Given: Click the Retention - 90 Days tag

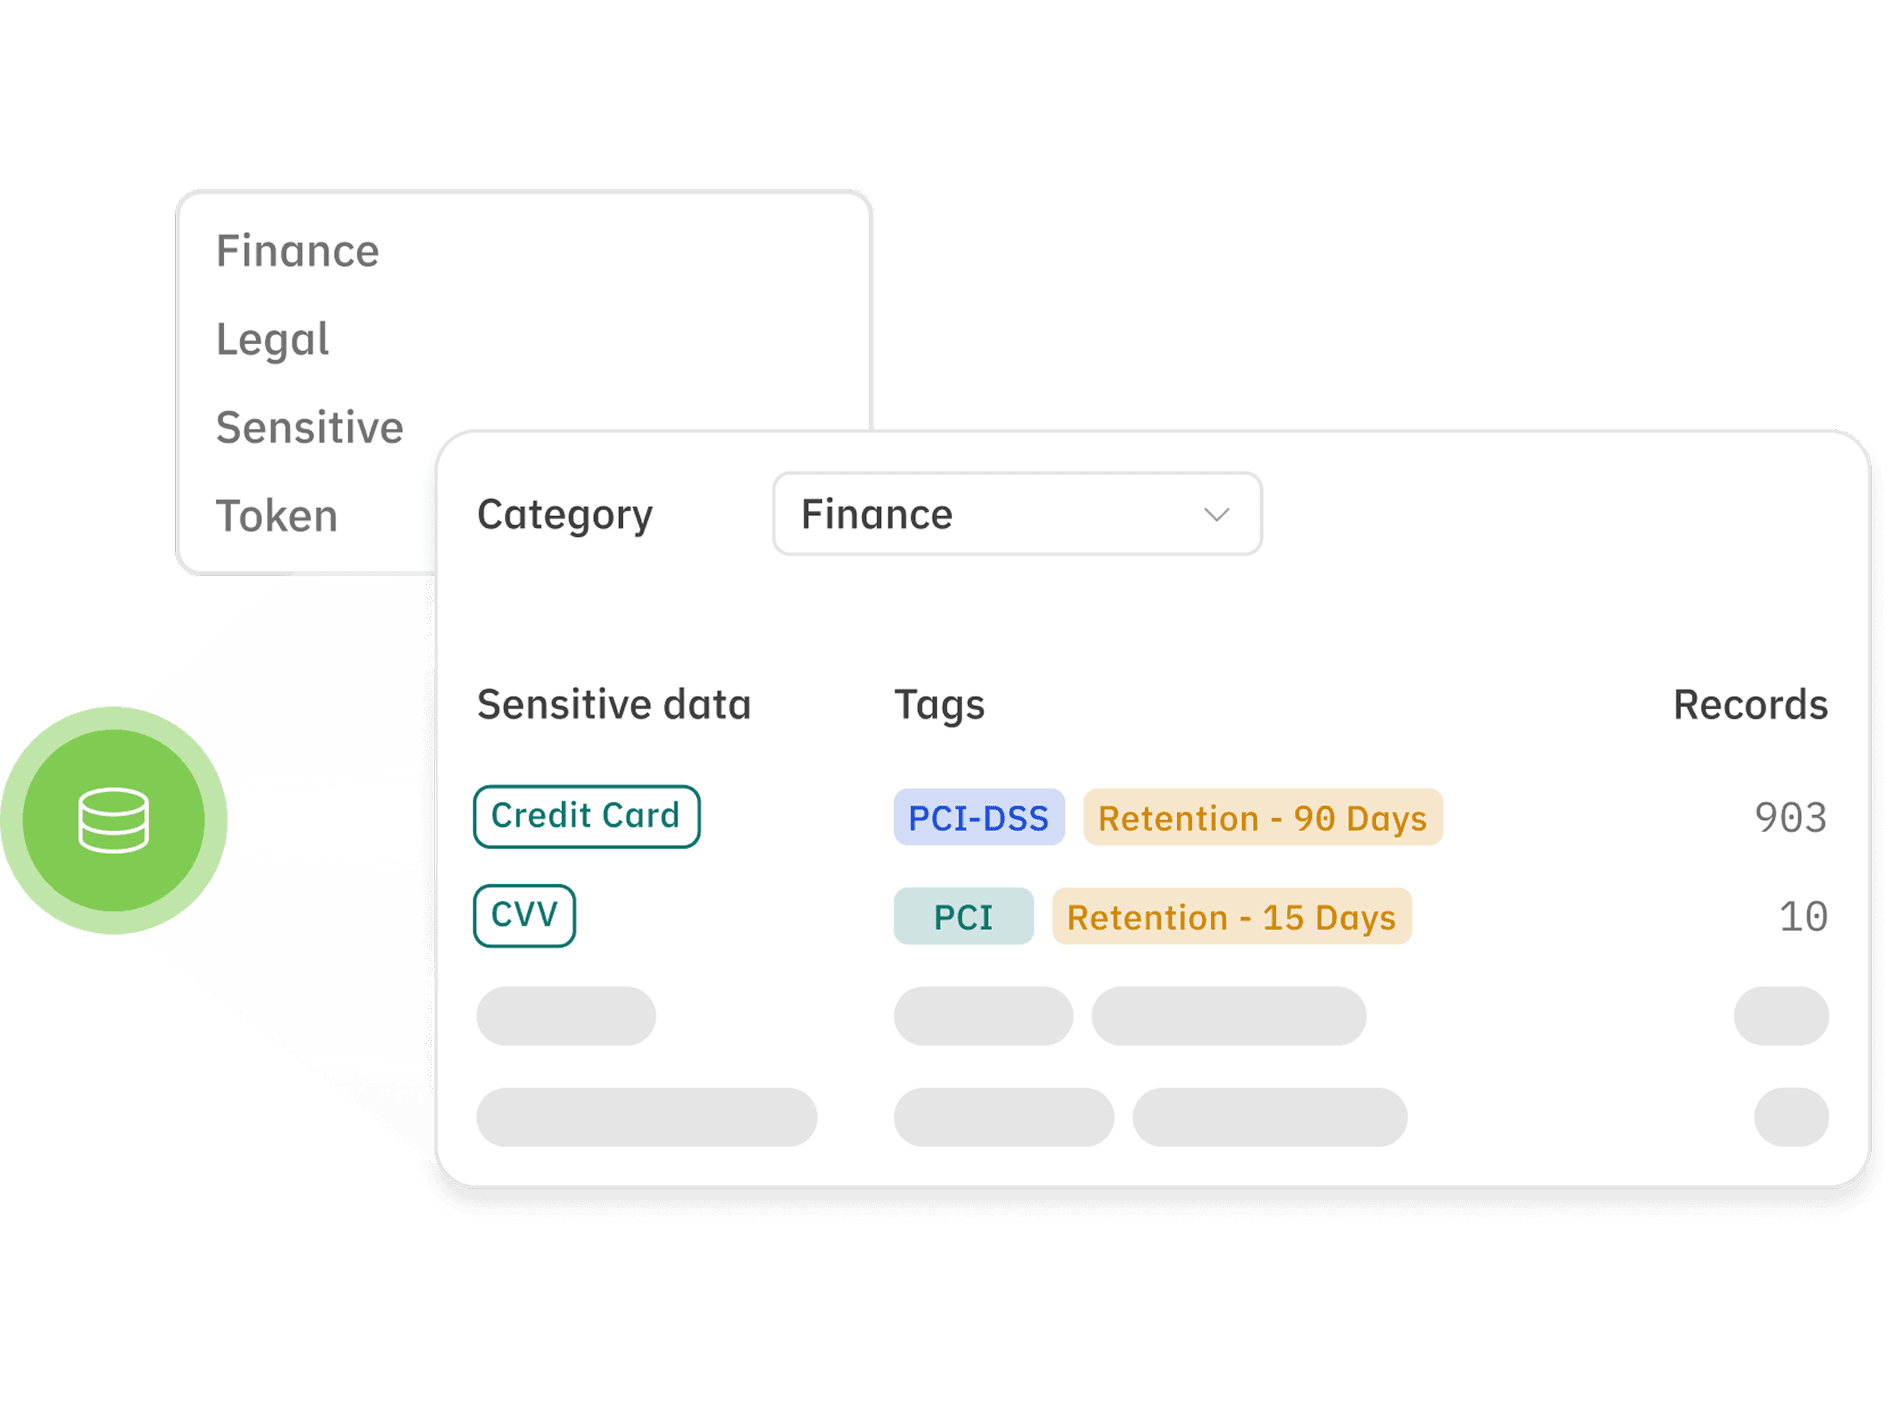Looking at the screenshot, I should pyautogui.click(x=1262, y=818).
